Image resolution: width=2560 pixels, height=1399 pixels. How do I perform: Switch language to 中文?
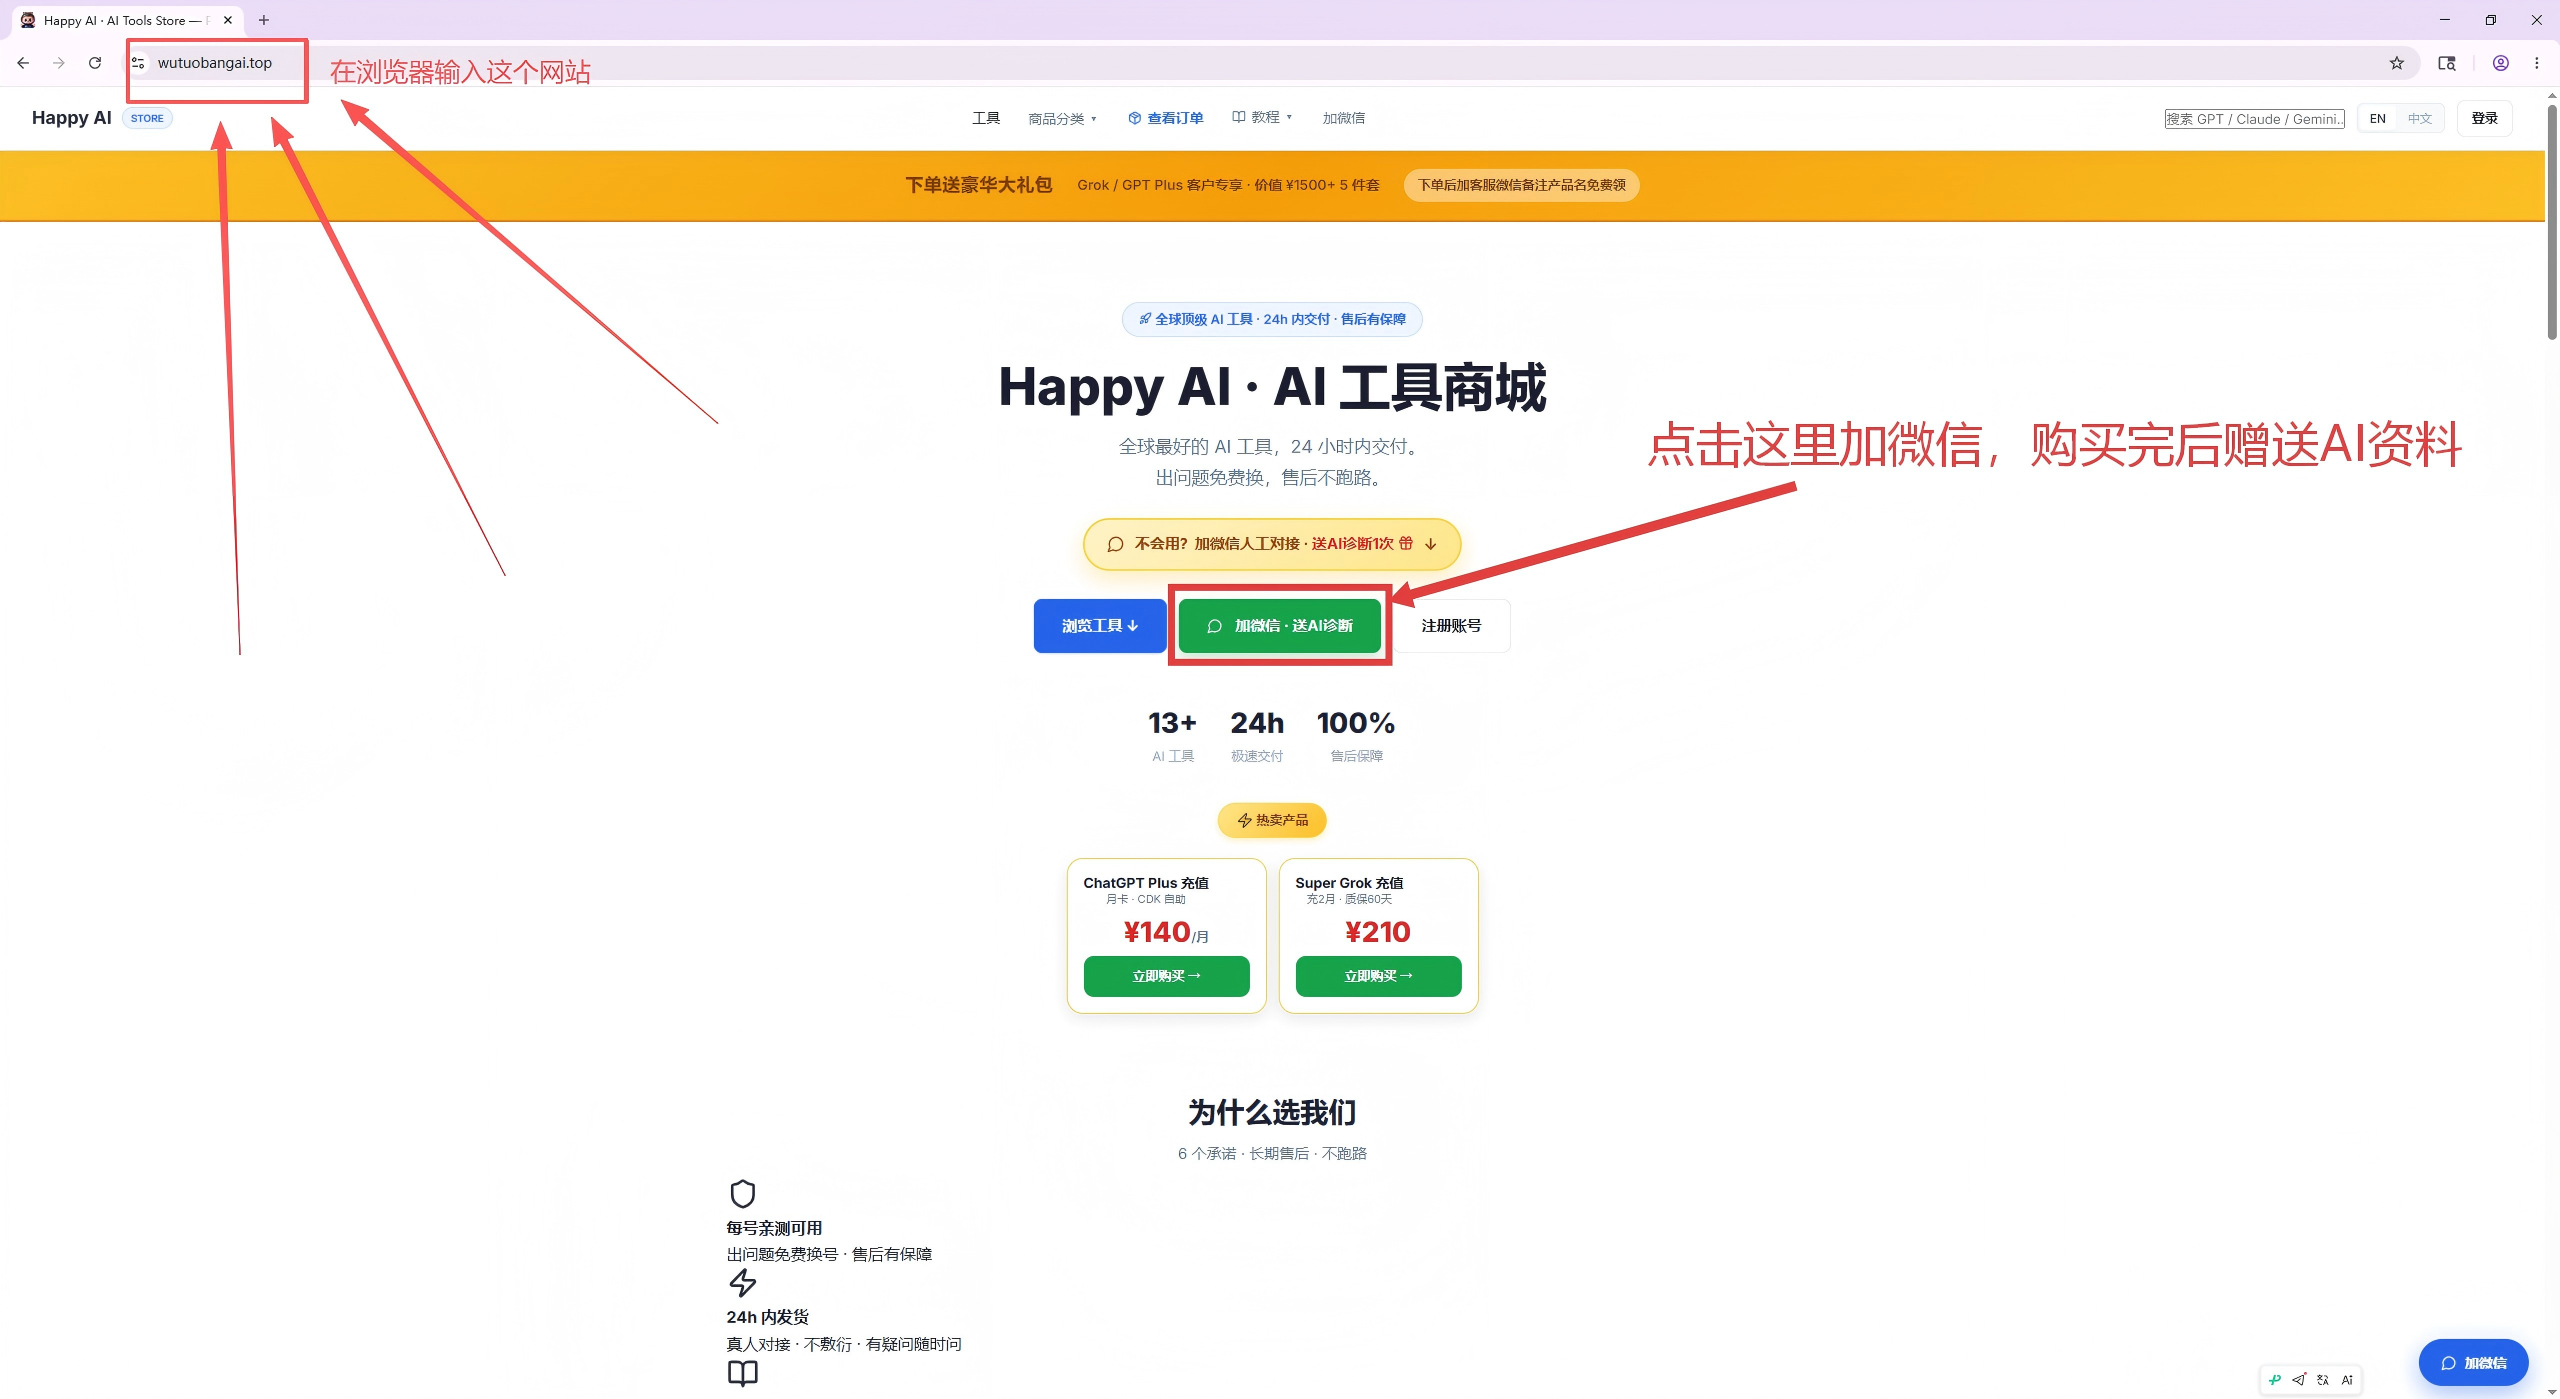[x=2419, y=118]
